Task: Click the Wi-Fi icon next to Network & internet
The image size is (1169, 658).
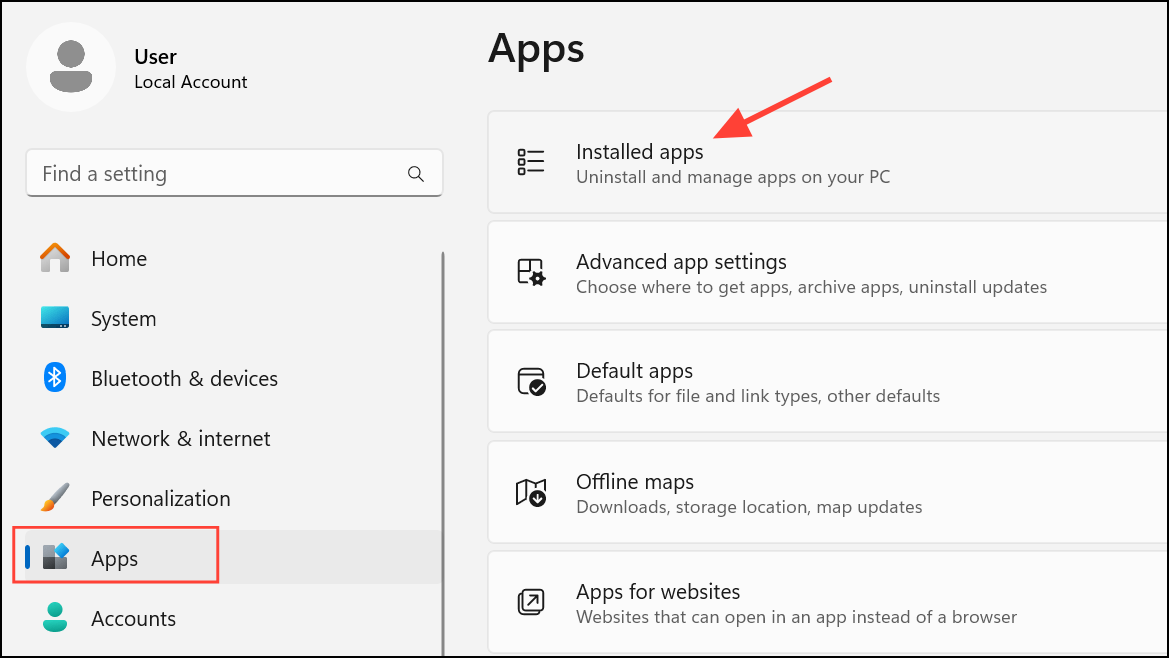Action: tap(54, 438)
